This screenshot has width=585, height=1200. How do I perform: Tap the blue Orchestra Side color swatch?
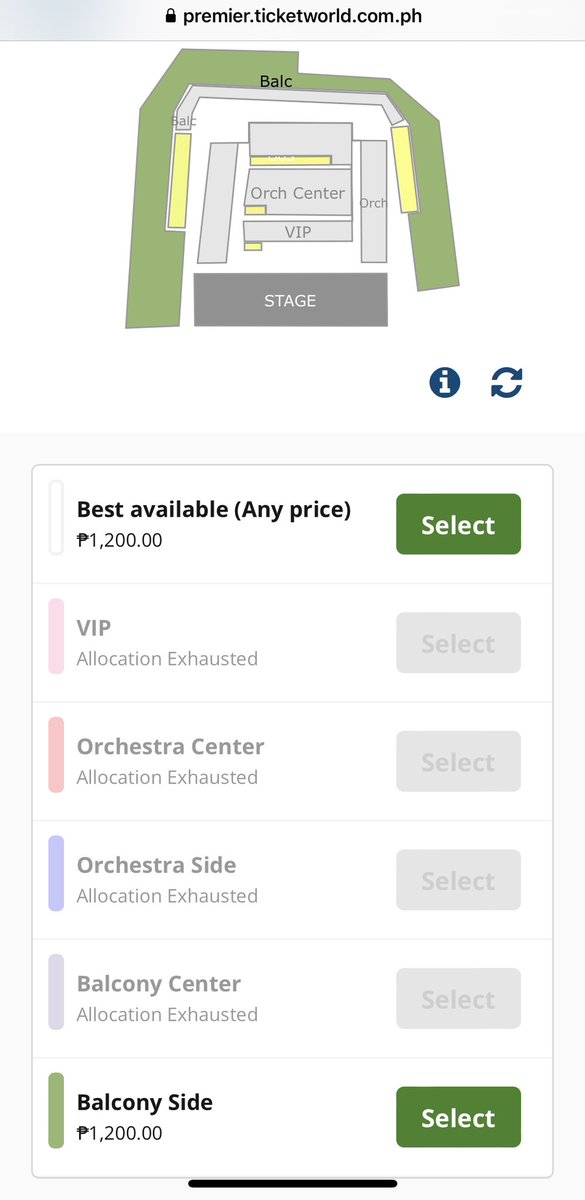tap(56, 873)
